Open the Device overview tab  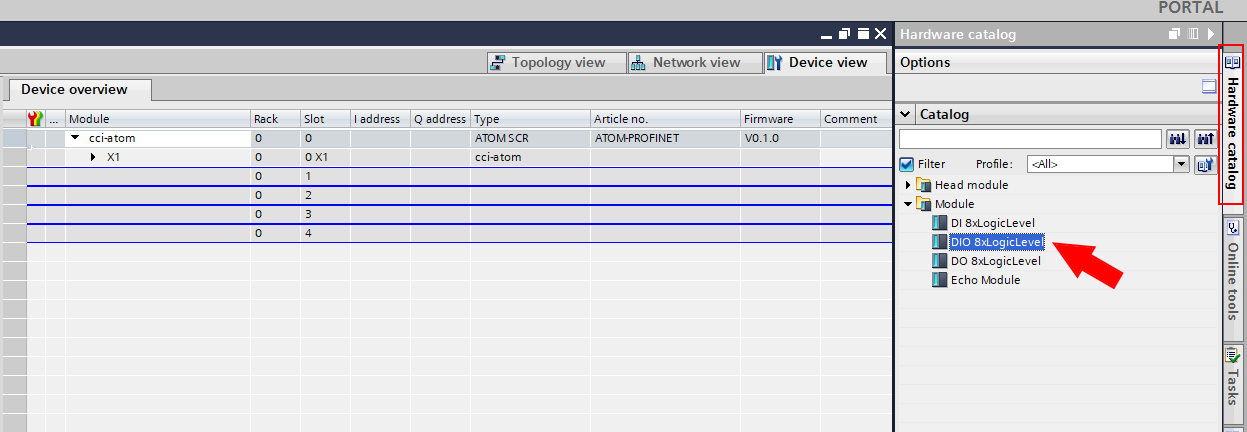[81, 89]
